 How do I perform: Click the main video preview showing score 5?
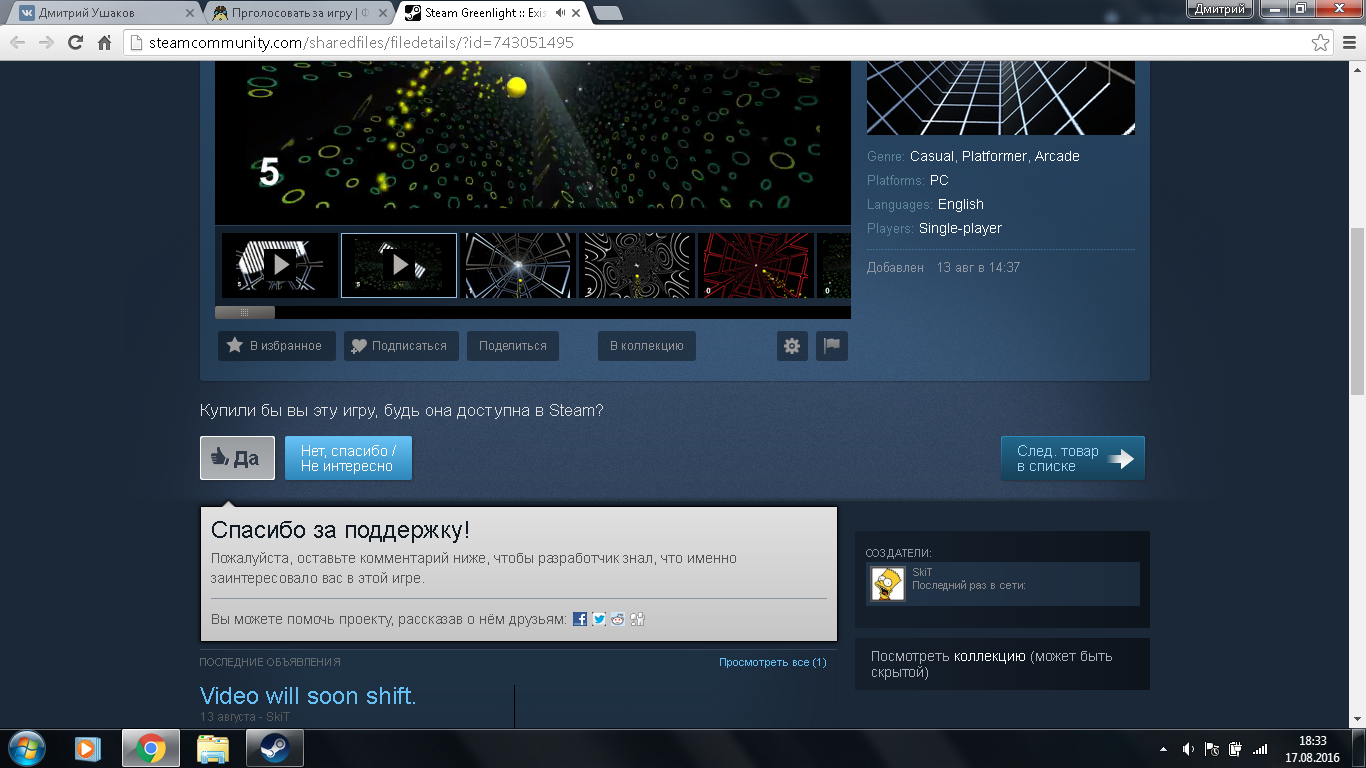(x=533, y=142)
